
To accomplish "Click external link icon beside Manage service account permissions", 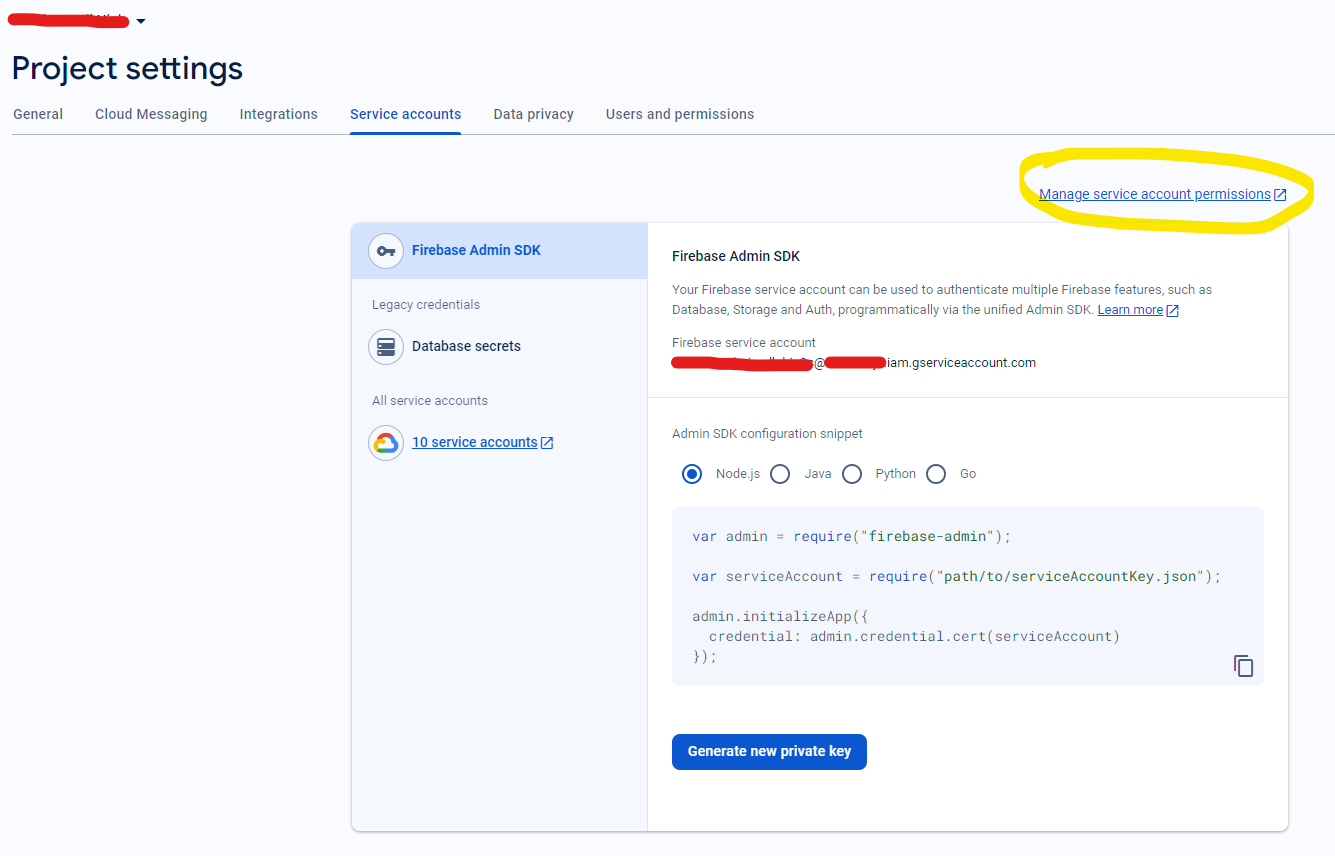I will click(1280, 195).
